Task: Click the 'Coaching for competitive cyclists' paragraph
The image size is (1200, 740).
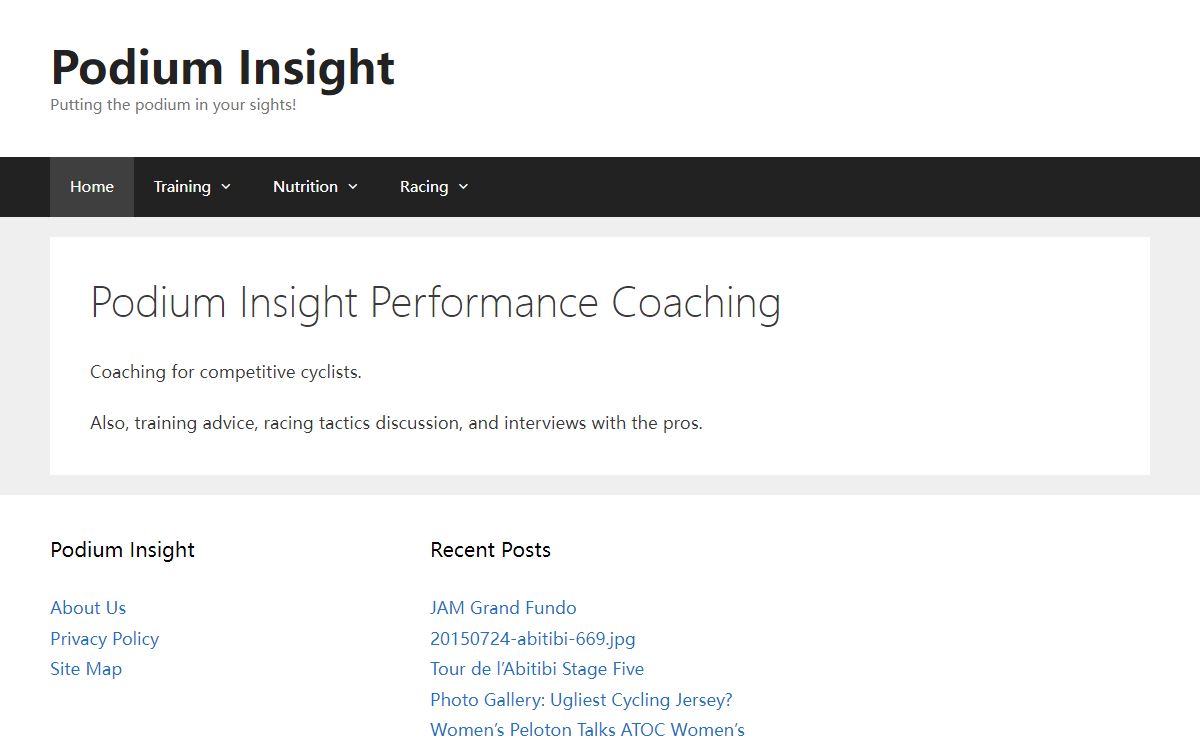Action: (226, 372)
